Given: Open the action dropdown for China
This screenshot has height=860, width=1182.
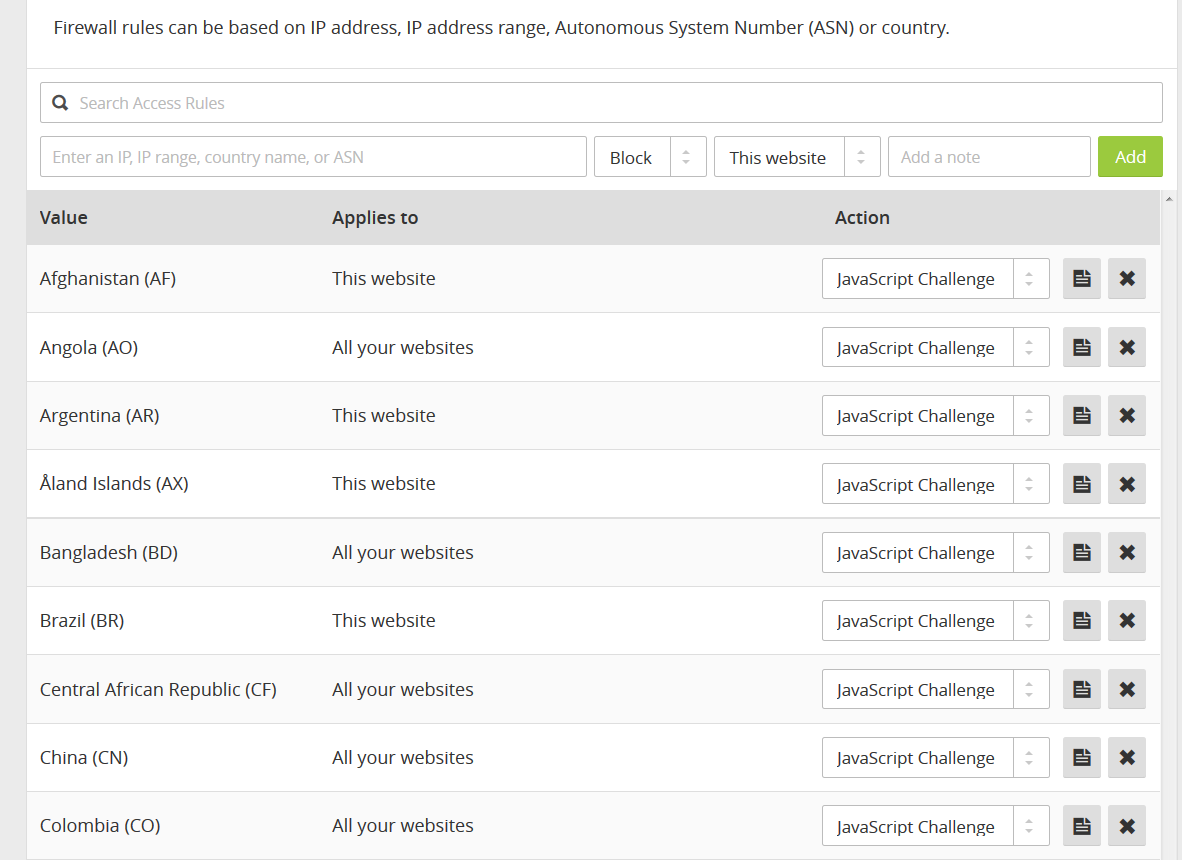Looking at the screenshot, I should pos(935,758).
